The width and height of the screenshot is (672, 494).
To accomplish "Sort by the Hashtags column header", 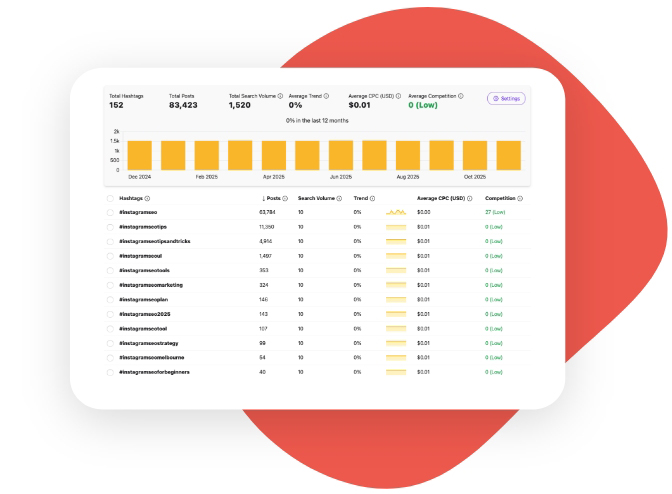I will [x=131, y=198].
